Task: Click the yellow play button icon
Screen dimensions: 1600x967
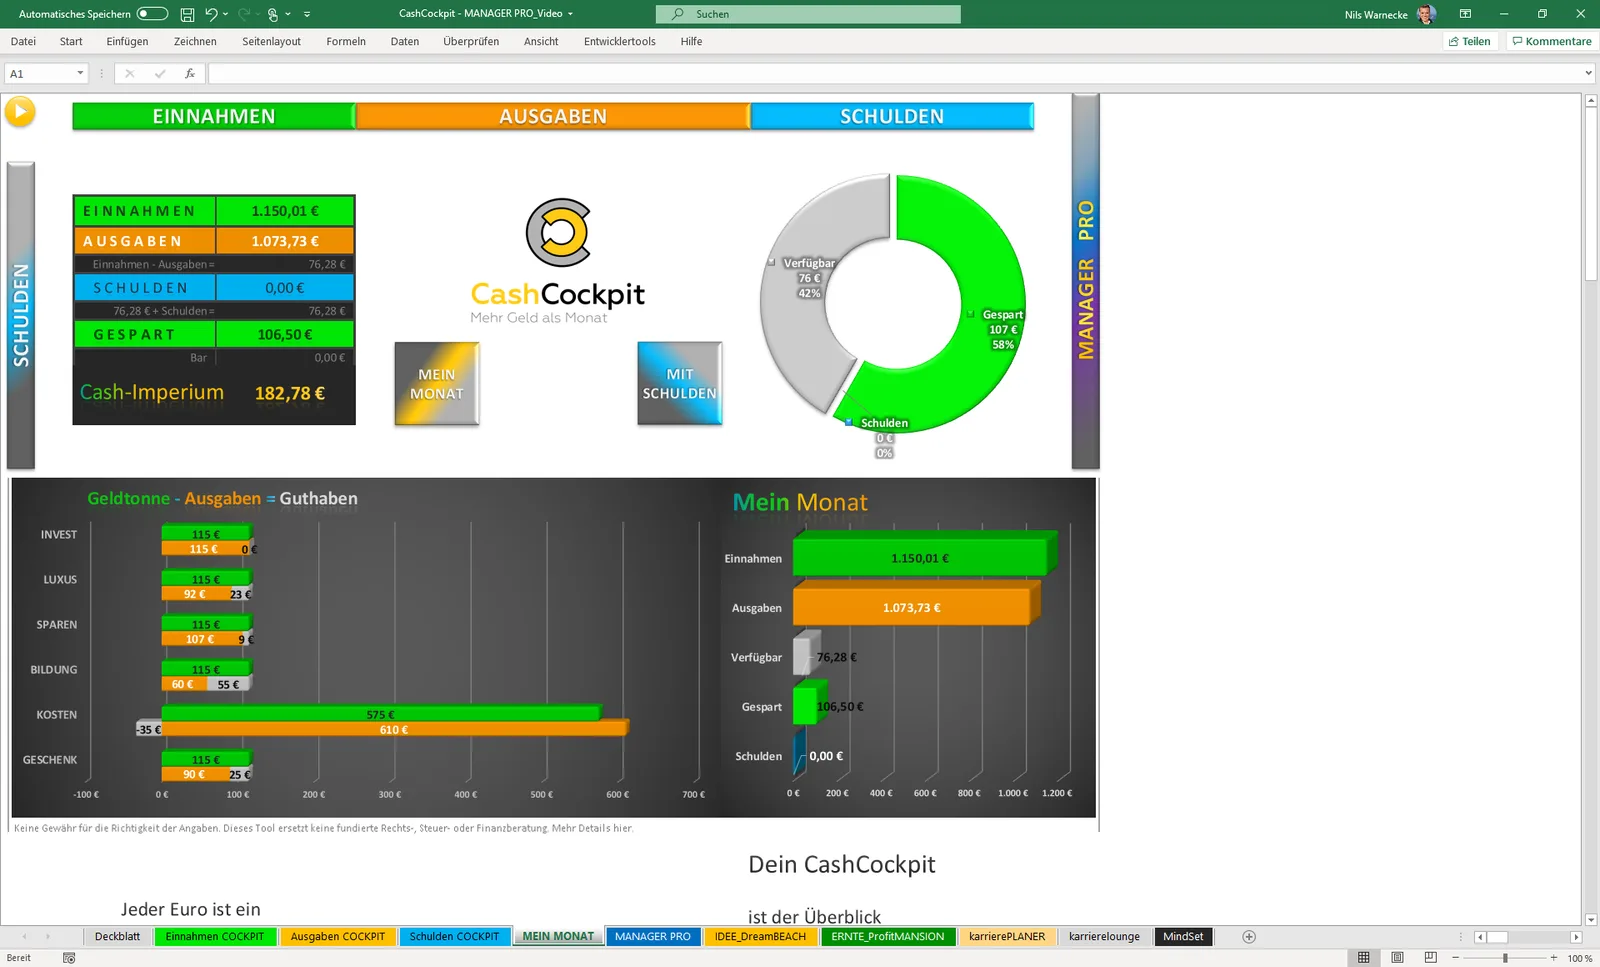Action: (19, 111)
